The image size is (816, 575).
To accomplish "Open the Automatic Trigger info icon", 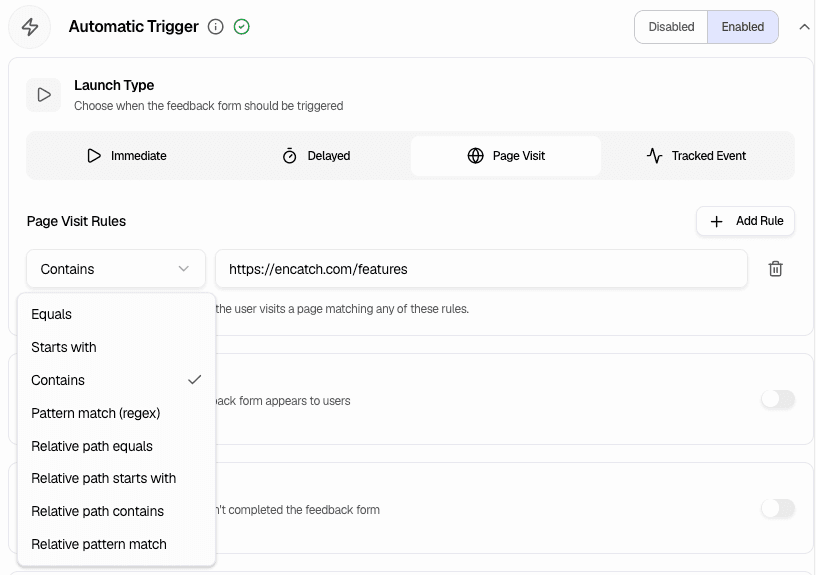I will pyautogui.click(x=215, y=27).
